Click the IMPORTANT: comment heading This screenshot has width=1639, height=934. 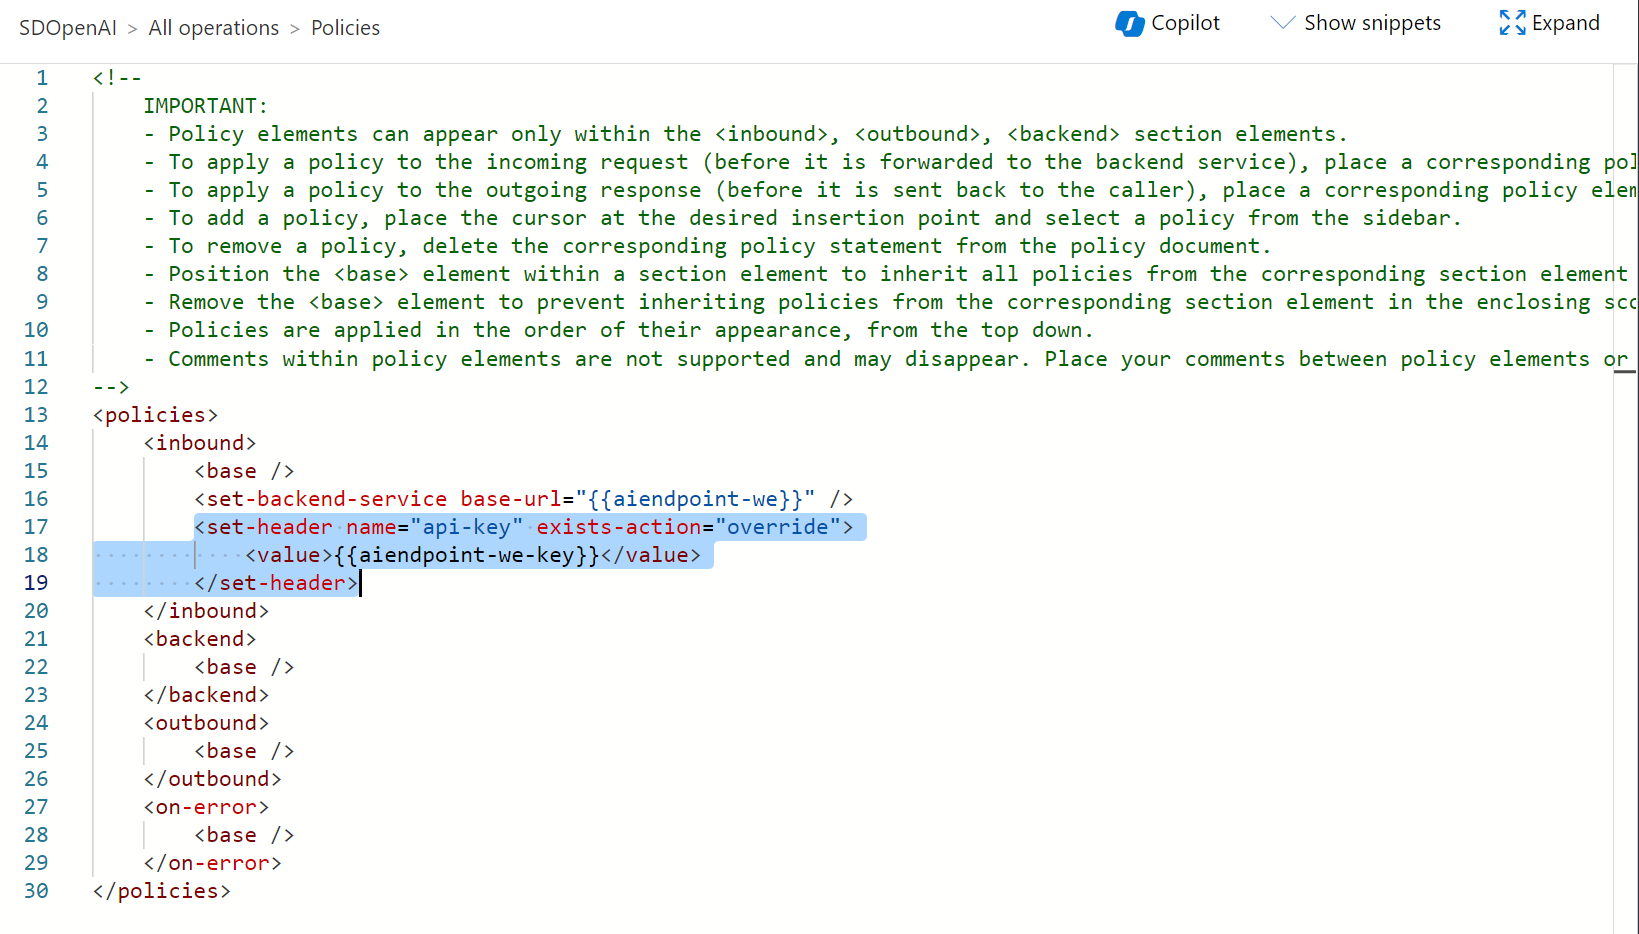click(x=205, y=106)
